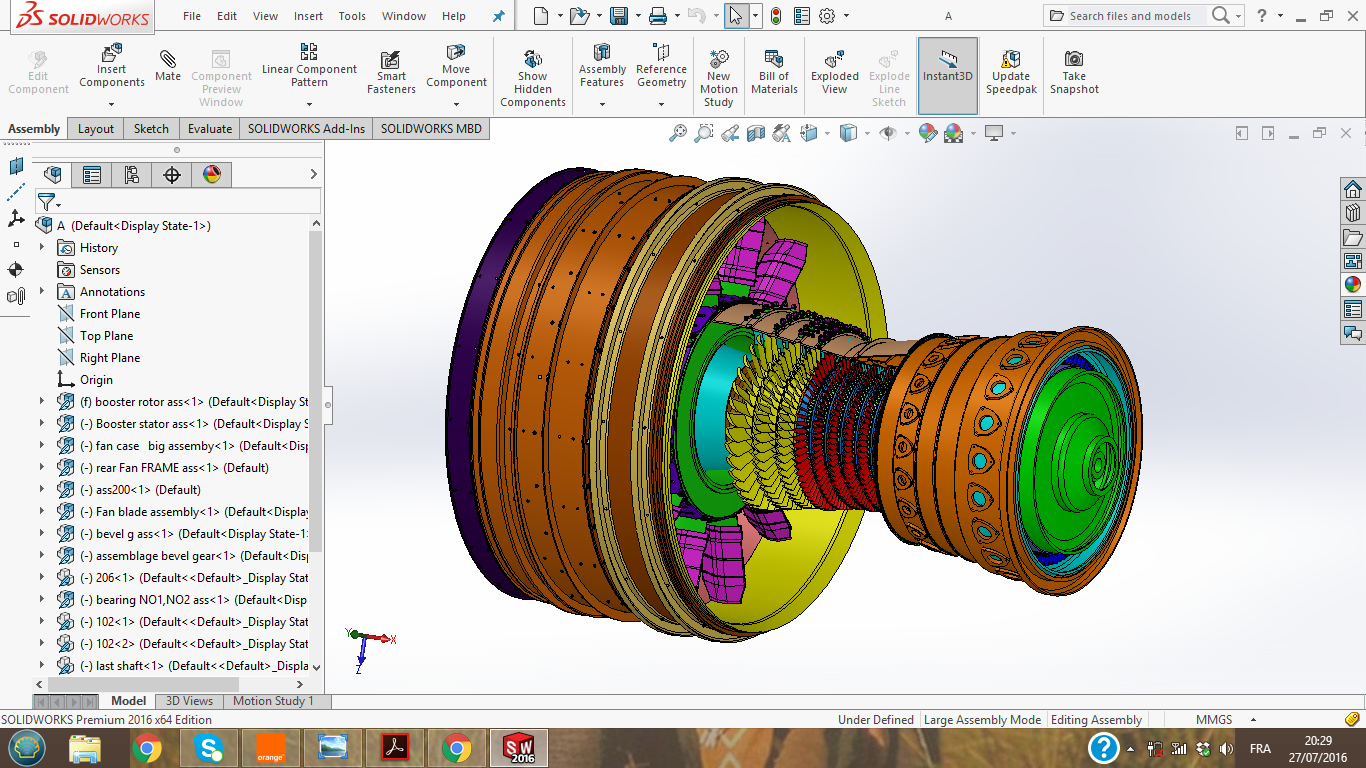
Task: Click Show Hidden Components
Action: point(533,78)
